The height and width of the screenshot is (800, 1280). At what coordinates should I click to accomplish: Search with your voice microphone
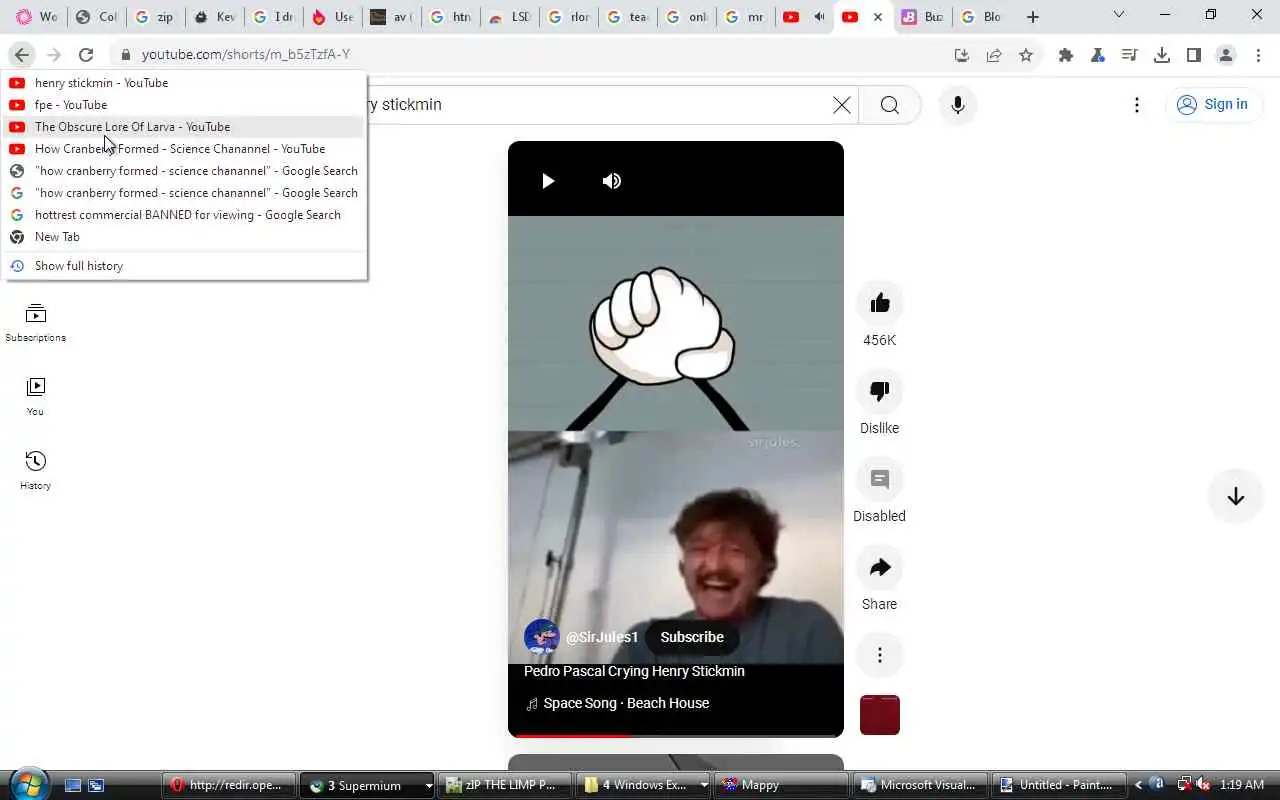958,105
